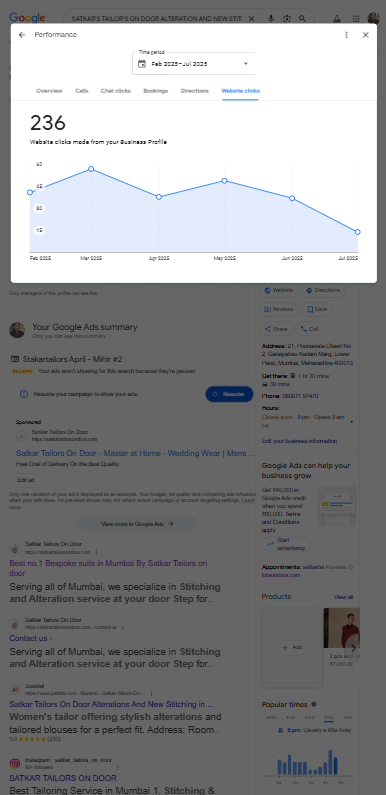The height and width of the screenshot is (795, 386).
Task: Switch to the Directions tab
Action: click(194, 91)
